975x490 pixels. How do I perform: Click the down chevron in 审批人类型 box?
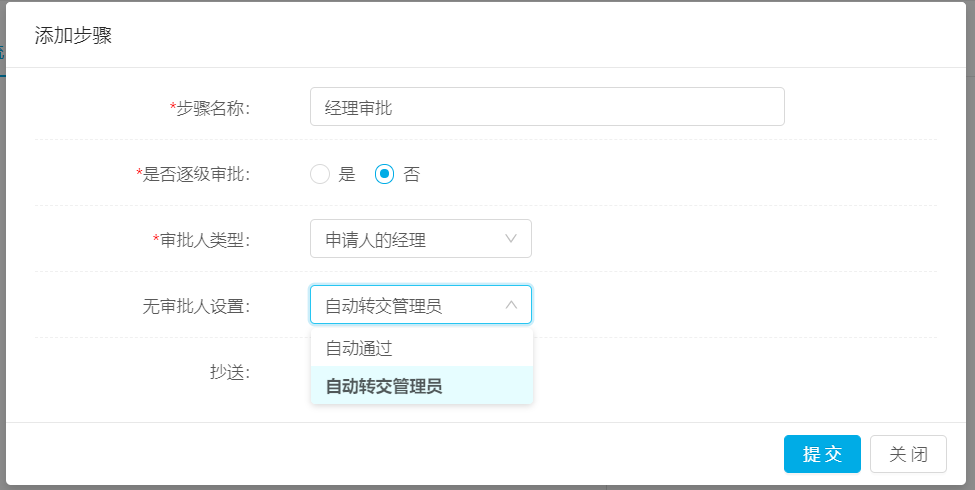pyautogui.click(x=511, y=239)
